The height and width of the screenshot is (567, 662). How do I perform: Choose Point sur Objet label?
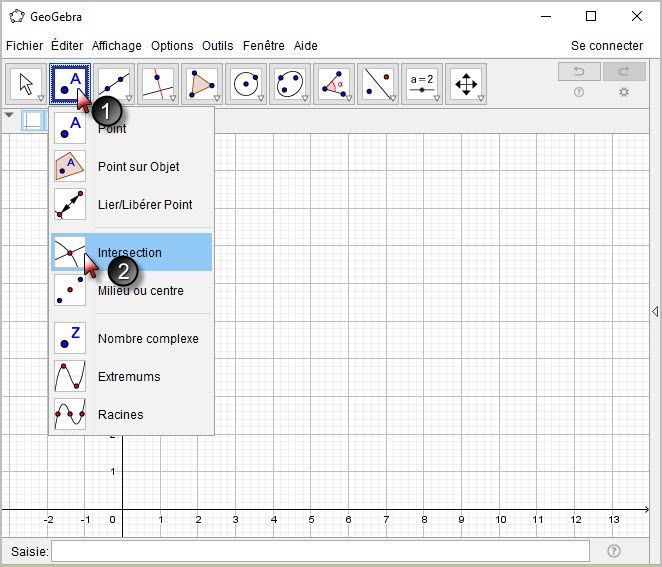[138, 167]
